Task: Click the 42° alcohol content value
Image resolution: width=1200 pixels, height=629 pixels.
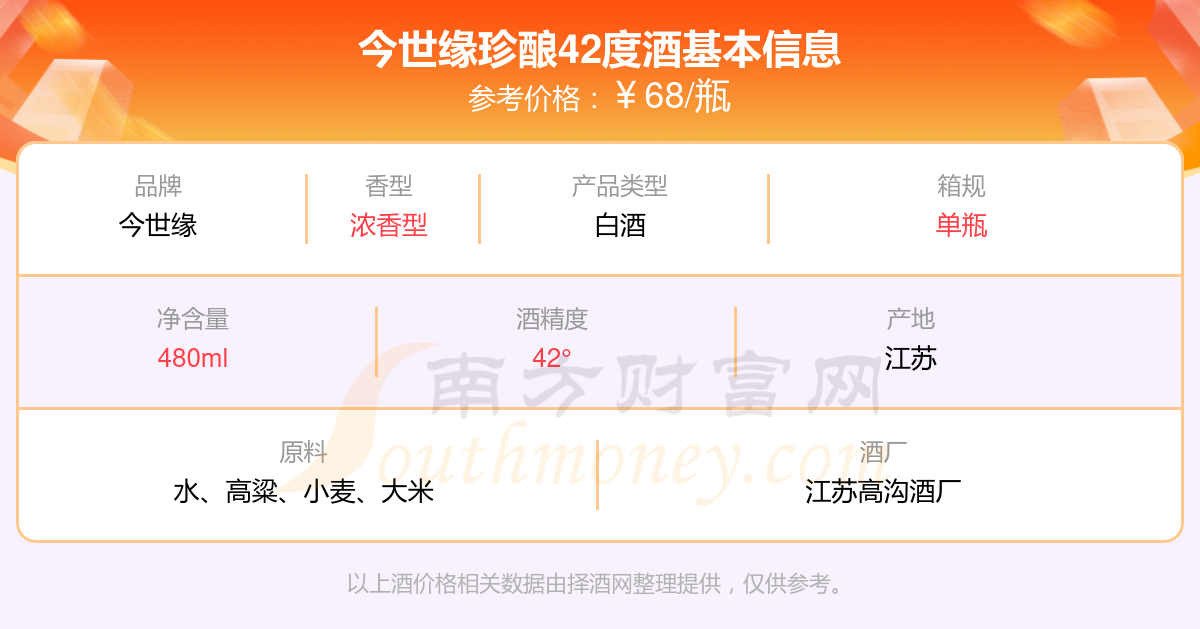Action: click(552, 358)
